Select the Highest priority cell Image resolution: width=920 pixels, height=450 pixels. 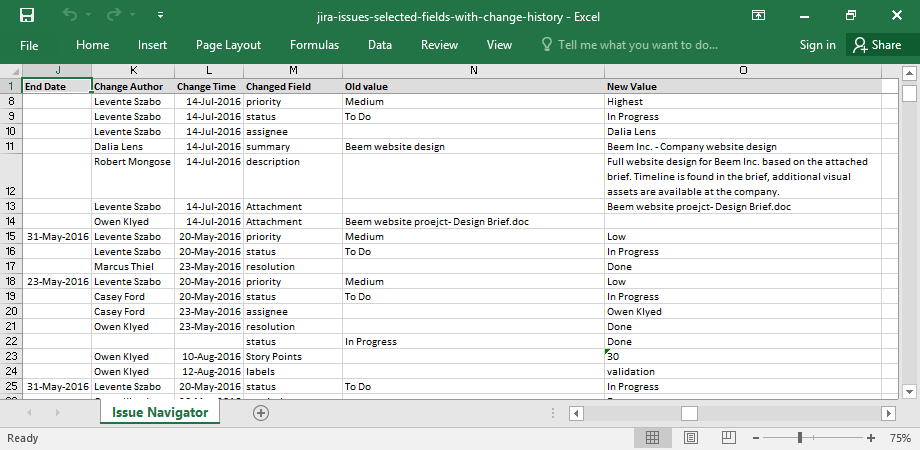(x=743, y=101)
